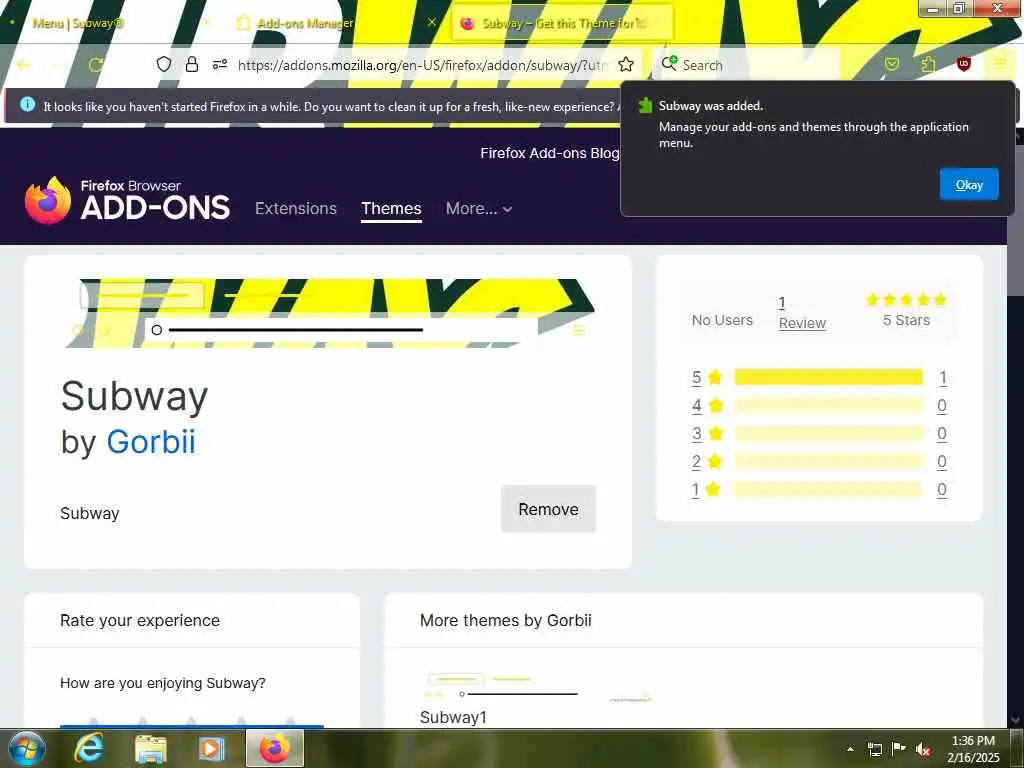Click the Firefox Browser Add-ons logo
This screenshot has width=1024, height=768.
127,200
